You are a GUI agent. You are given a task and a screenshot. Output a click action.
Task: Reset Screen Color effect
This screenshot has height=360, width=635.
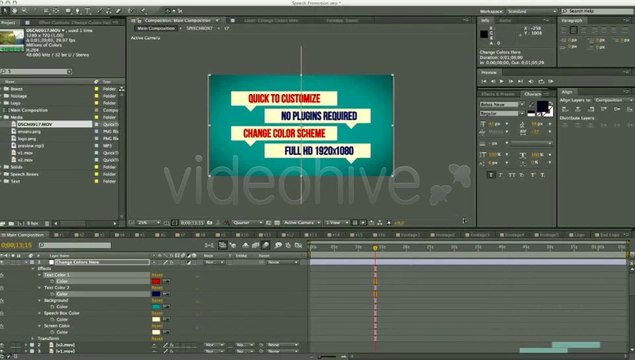(157, 326)
